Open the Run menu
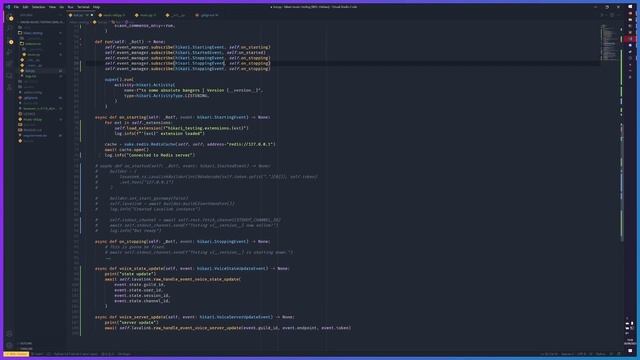640x360 pixels. coord(70,7)
